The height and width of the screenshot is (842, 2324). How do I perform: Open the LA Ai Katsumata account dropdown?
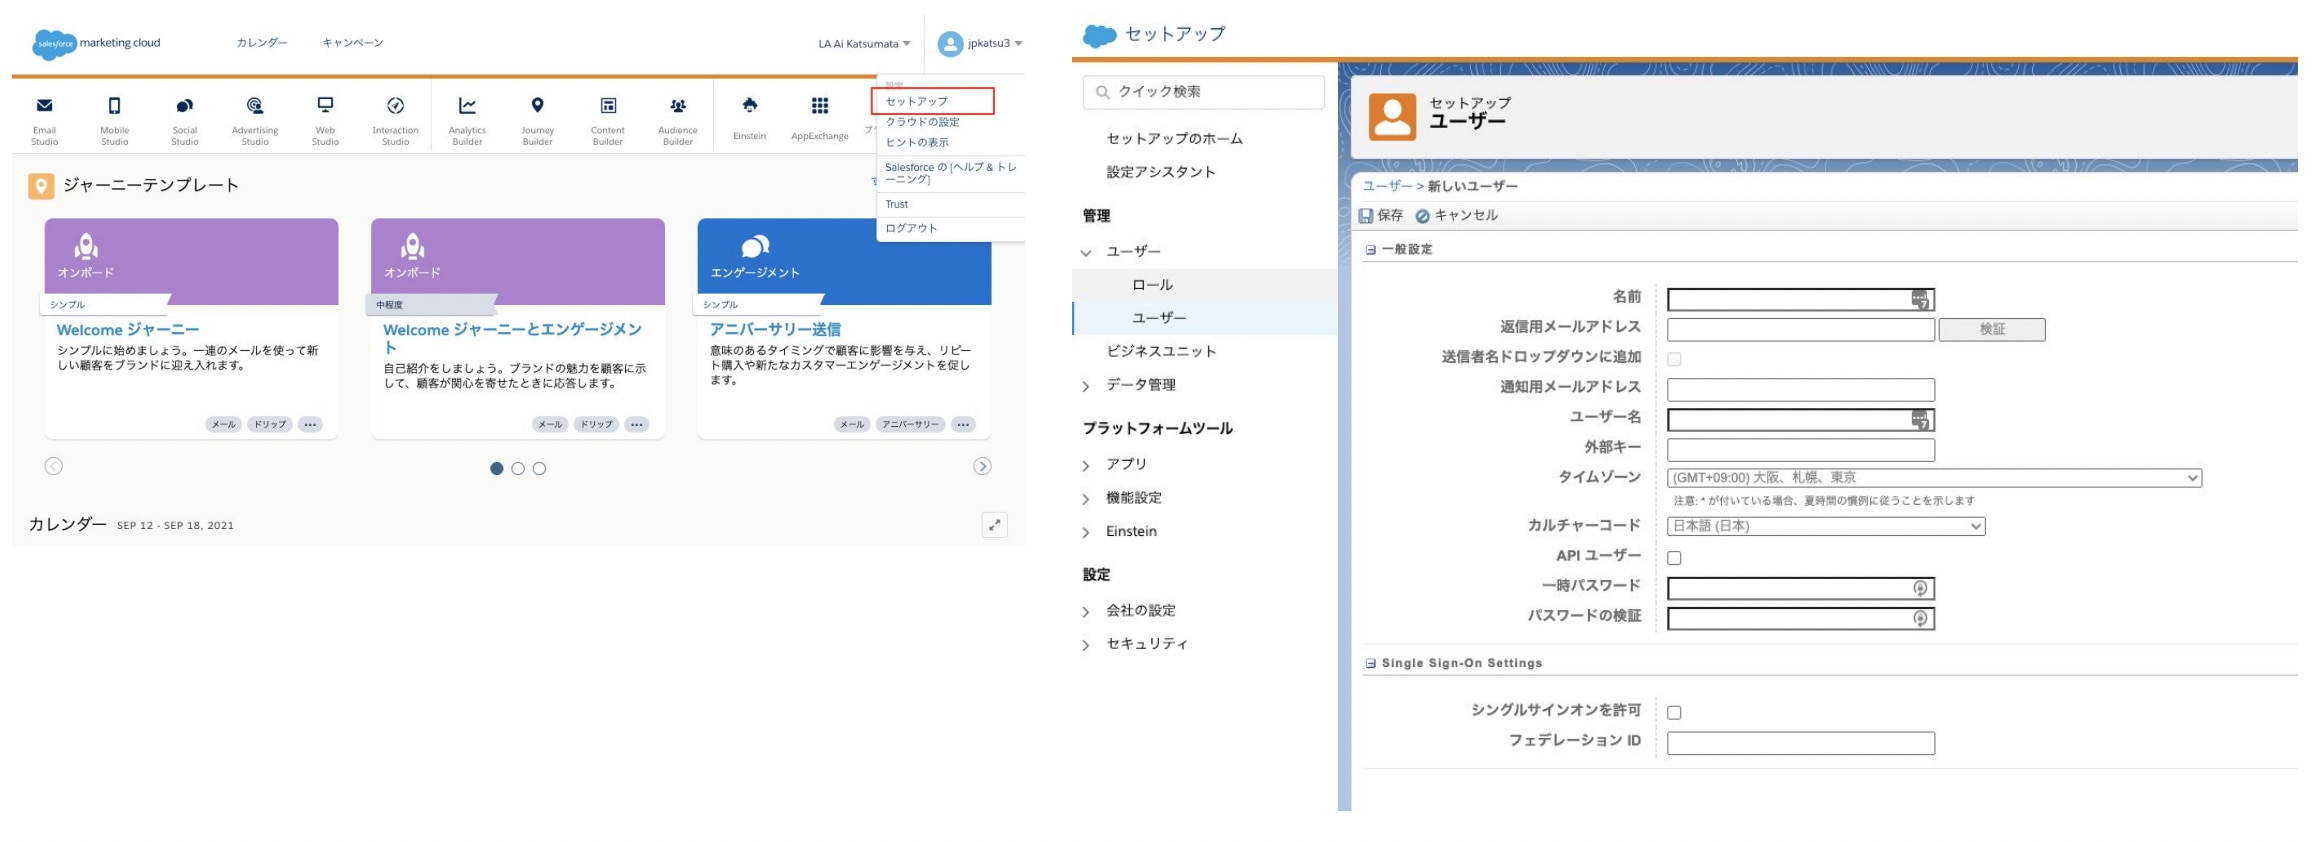[x=864, y=44]
